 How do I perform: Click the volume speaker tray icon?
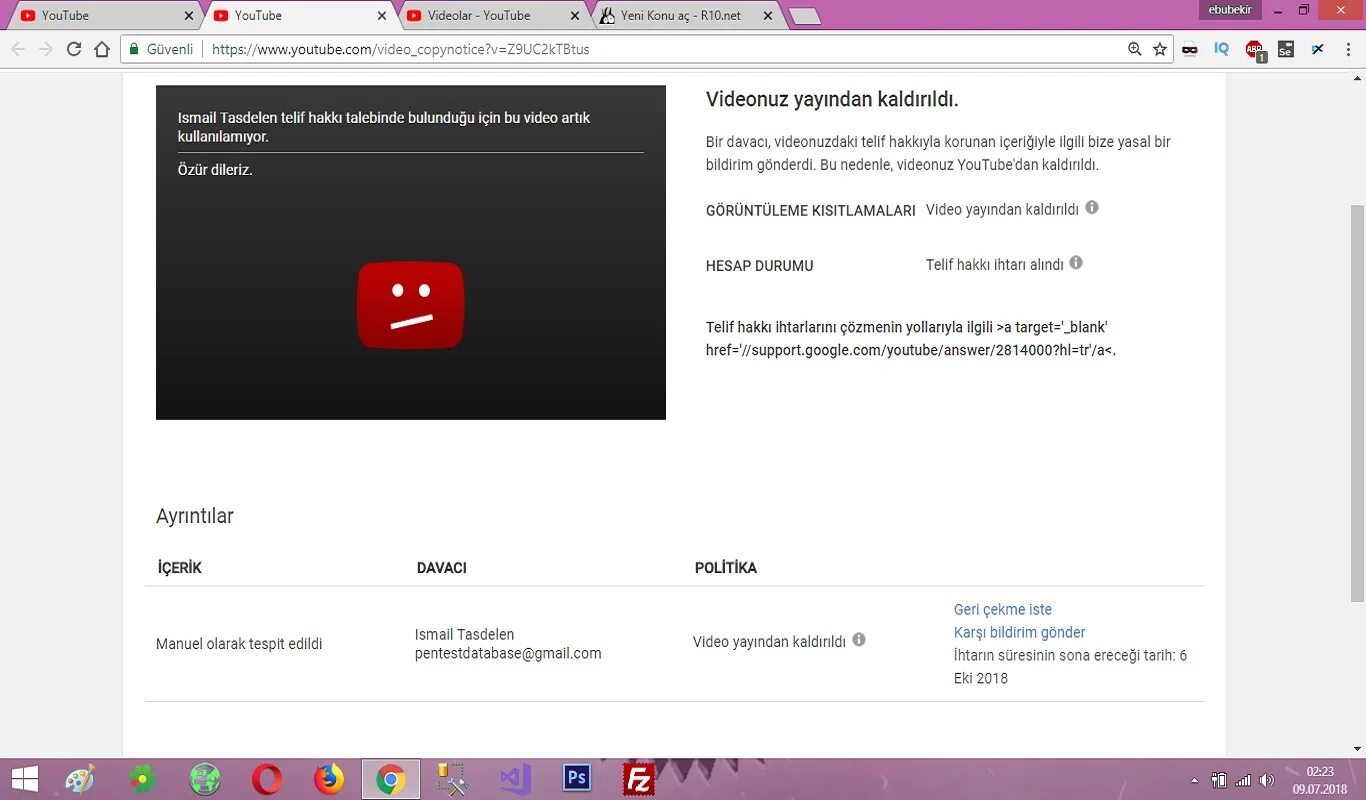pos(1267,780)
